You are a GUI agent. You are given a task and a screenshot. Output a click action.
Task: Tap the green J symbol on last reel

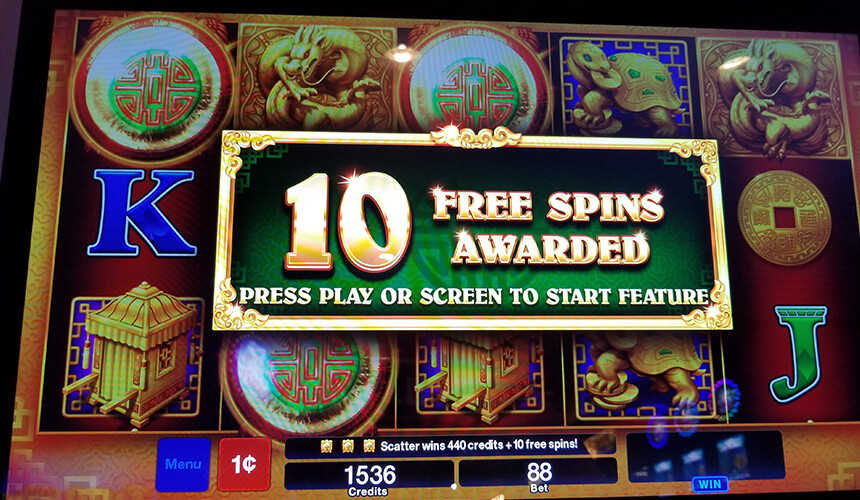click(x=800, y=354)
